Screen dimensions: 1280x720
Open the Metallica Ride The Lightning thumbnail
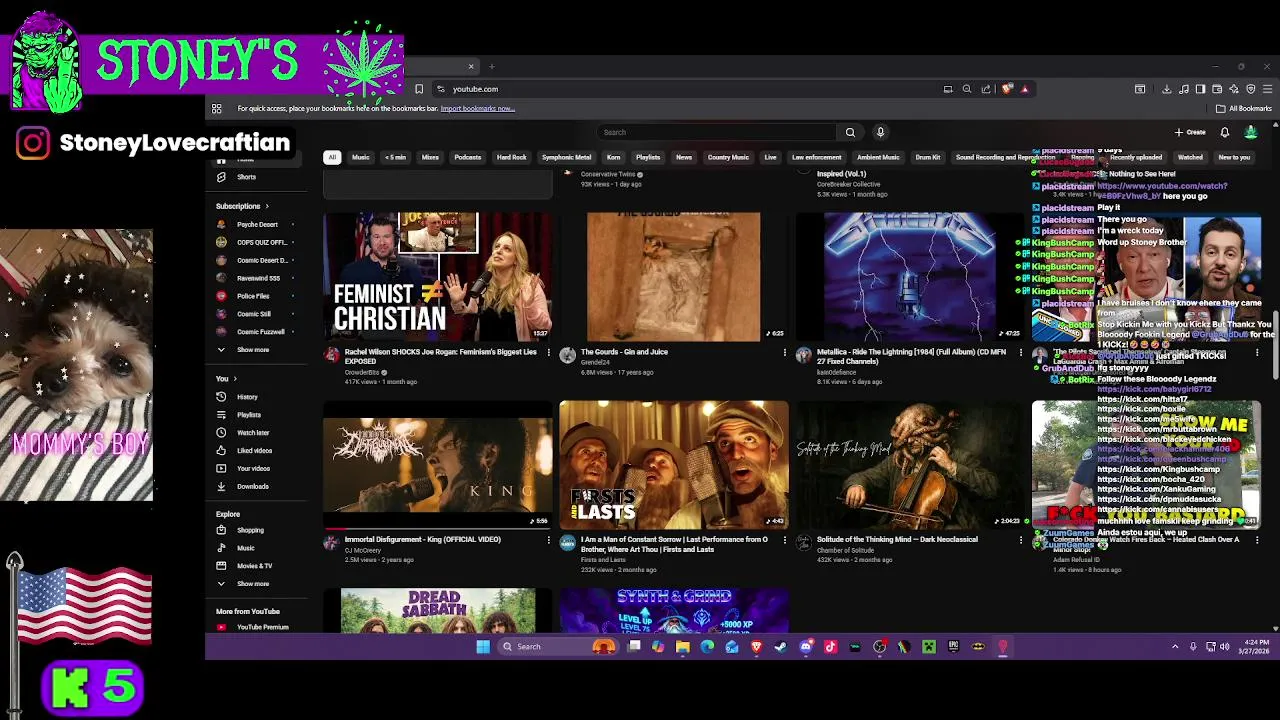(x=909, y=276)
